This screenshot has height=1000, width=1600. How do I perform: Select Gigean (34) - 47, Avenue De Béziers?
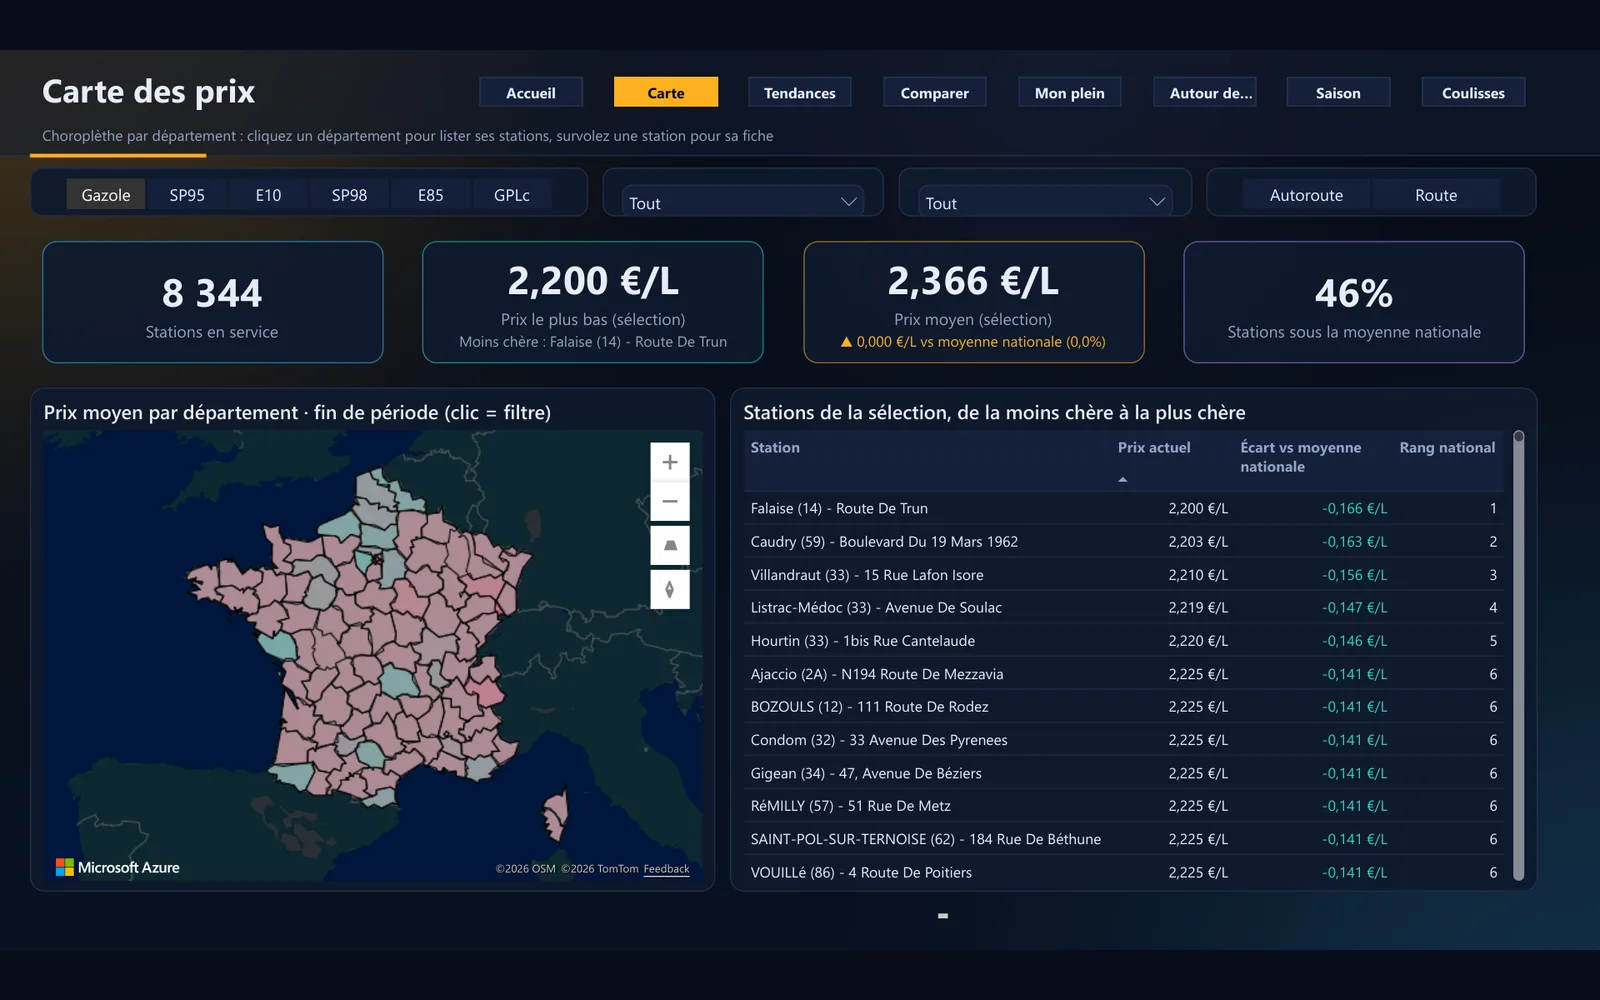coord(1124,773)
